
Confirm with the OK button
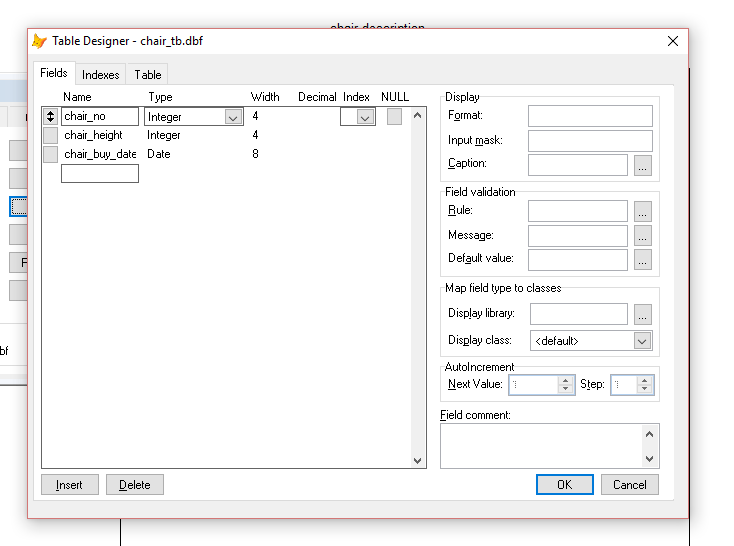(x=565, y=485)
